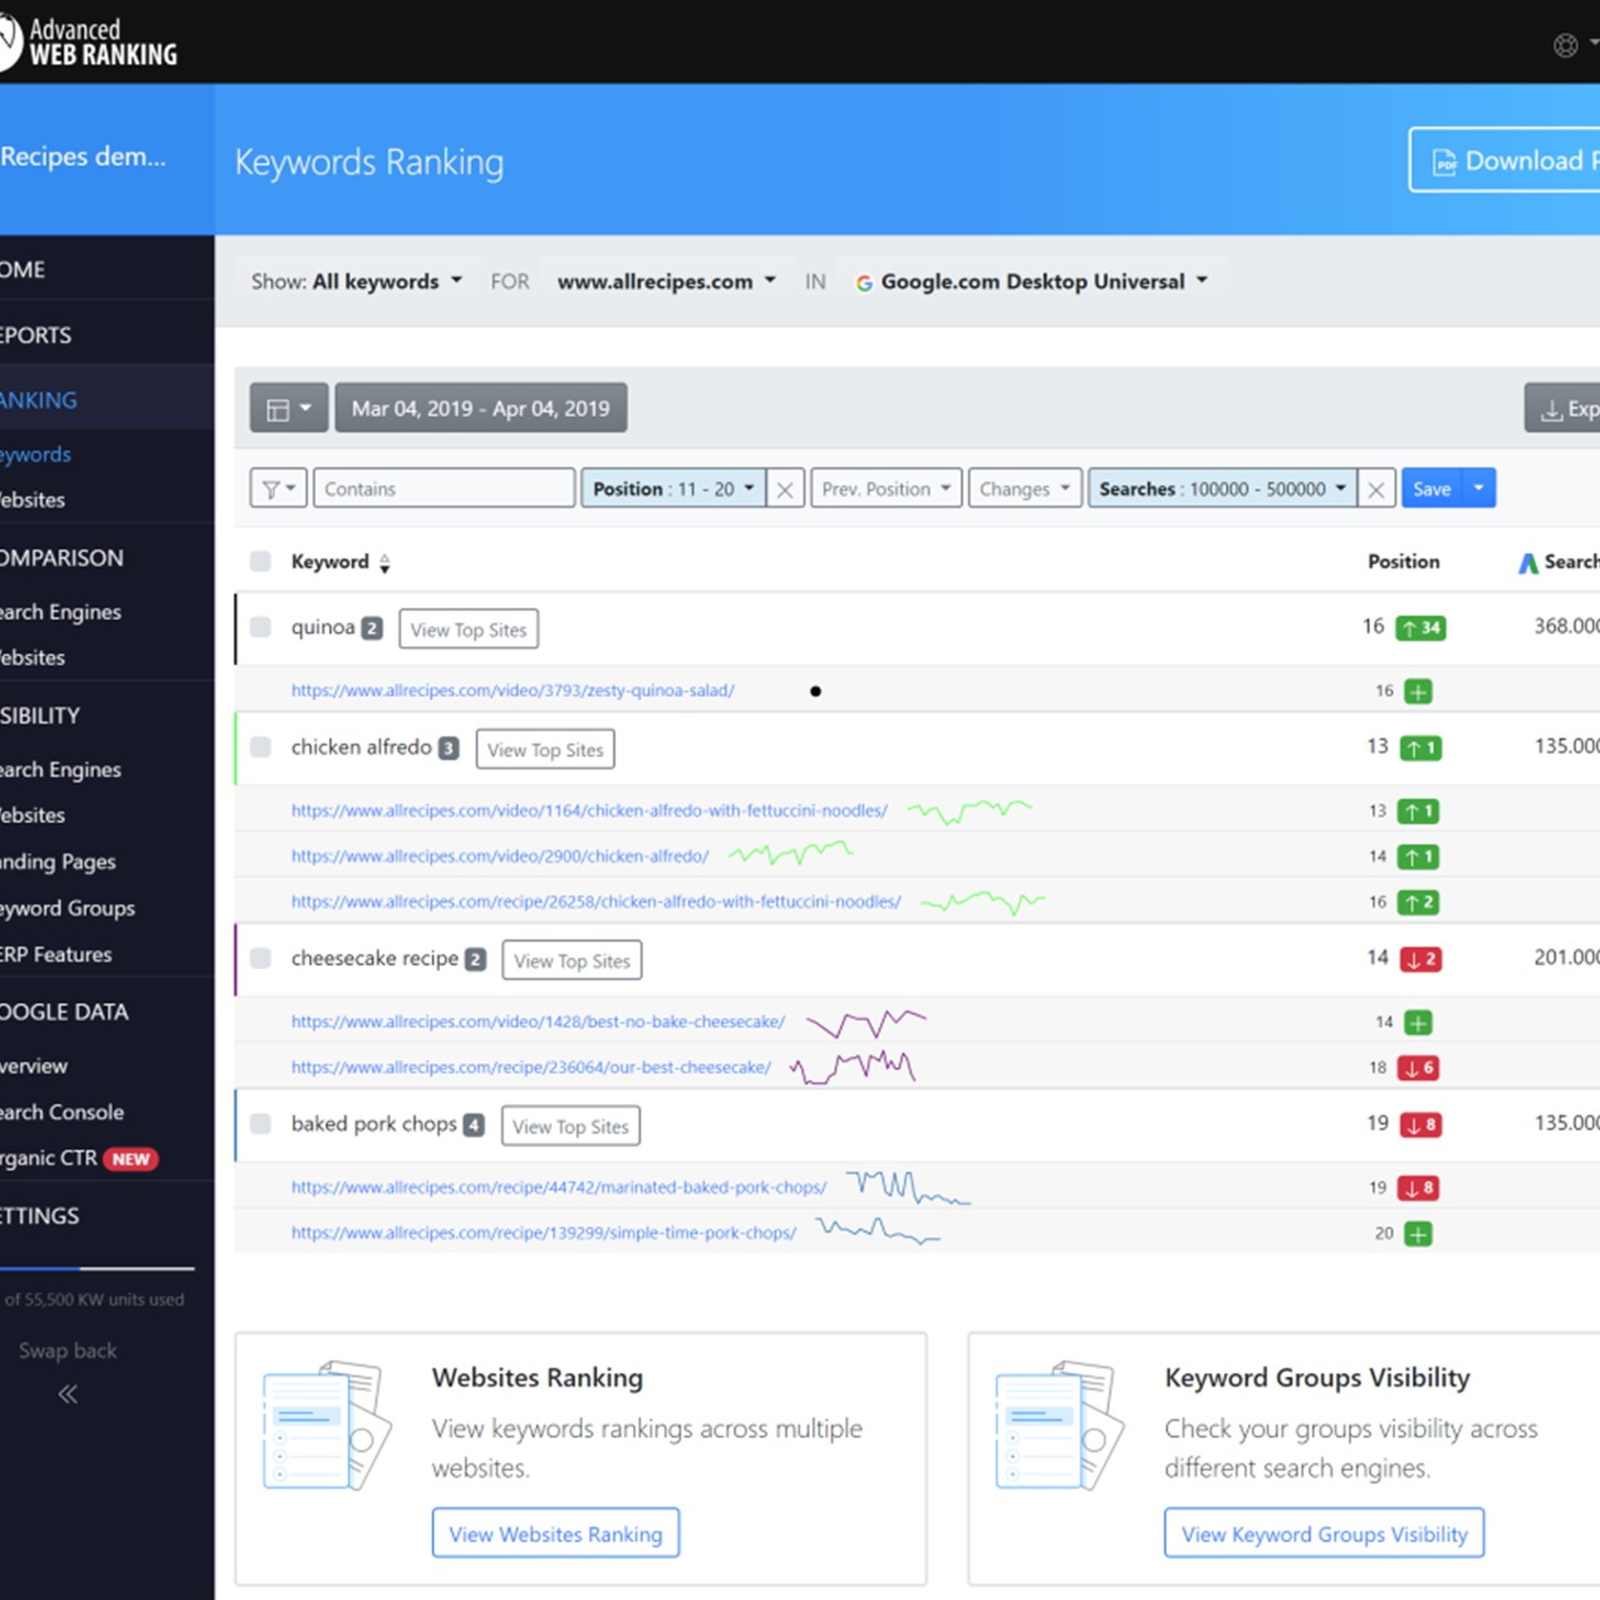This screenshot has height=1600, width=1600.
Task: Switch to the Websites section under Ranking
Action: [x=33, y=500]
